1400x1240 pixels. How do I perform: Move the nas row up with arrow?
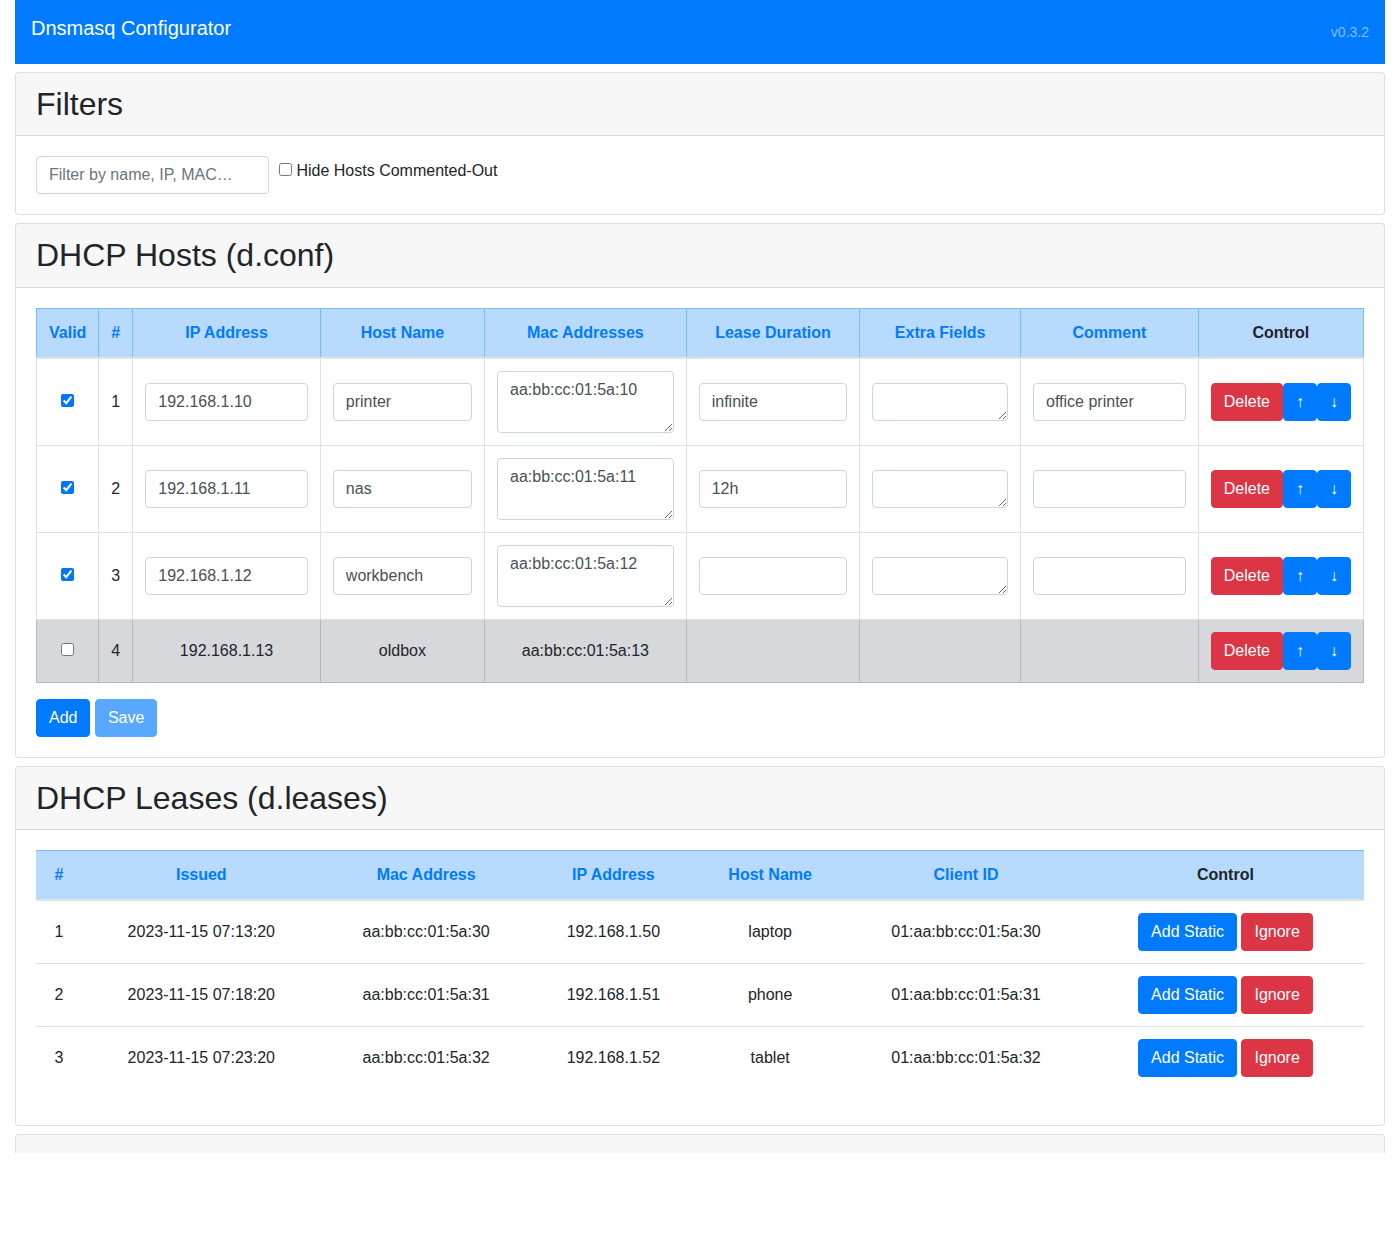(1300, 489)
